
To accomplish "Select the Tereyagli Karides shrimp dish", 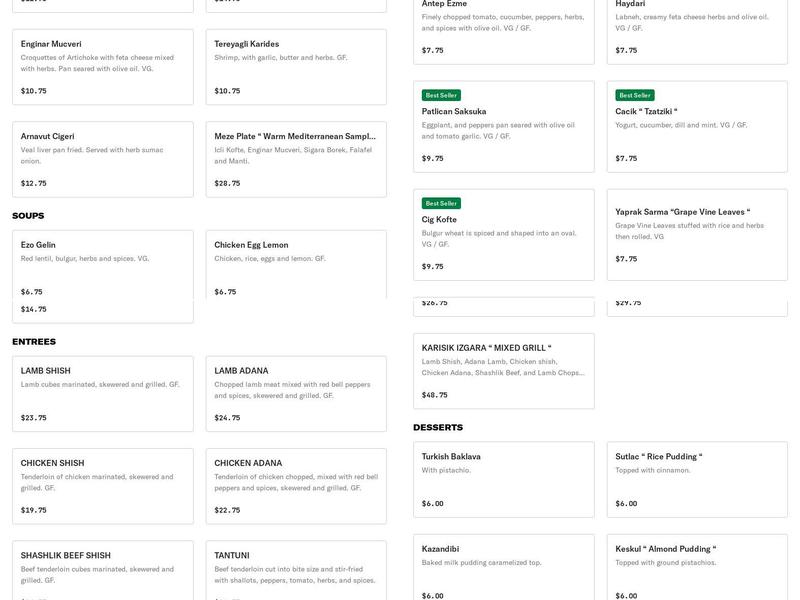I will 296,67.
